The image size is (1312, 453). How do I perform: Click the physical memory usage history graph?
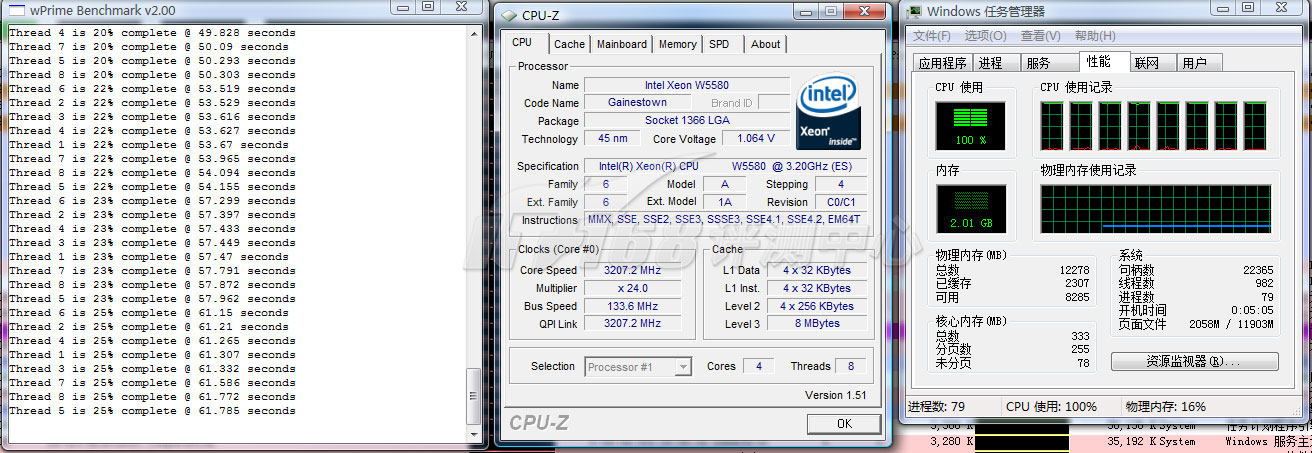tap(1156, 210)
